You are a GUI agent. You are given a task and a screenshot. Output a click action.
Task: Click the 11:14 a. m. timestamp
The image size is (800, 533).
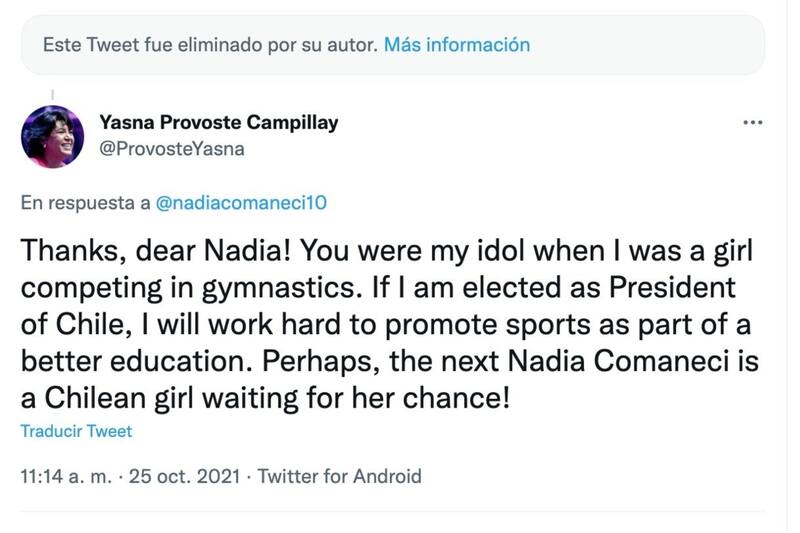[66, 476]
